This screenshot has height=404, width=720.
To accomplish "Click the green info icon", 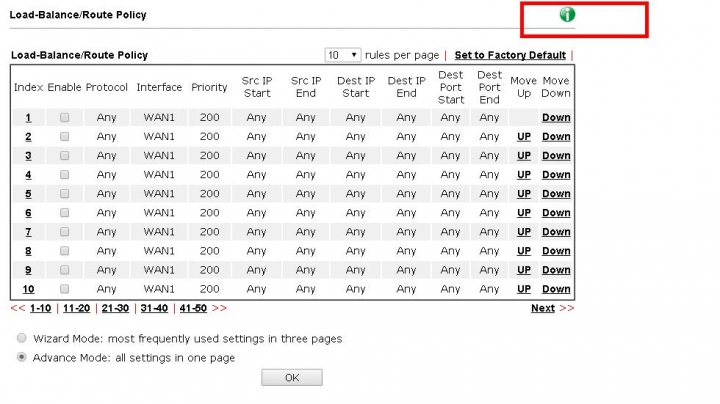I will point(567,15).
